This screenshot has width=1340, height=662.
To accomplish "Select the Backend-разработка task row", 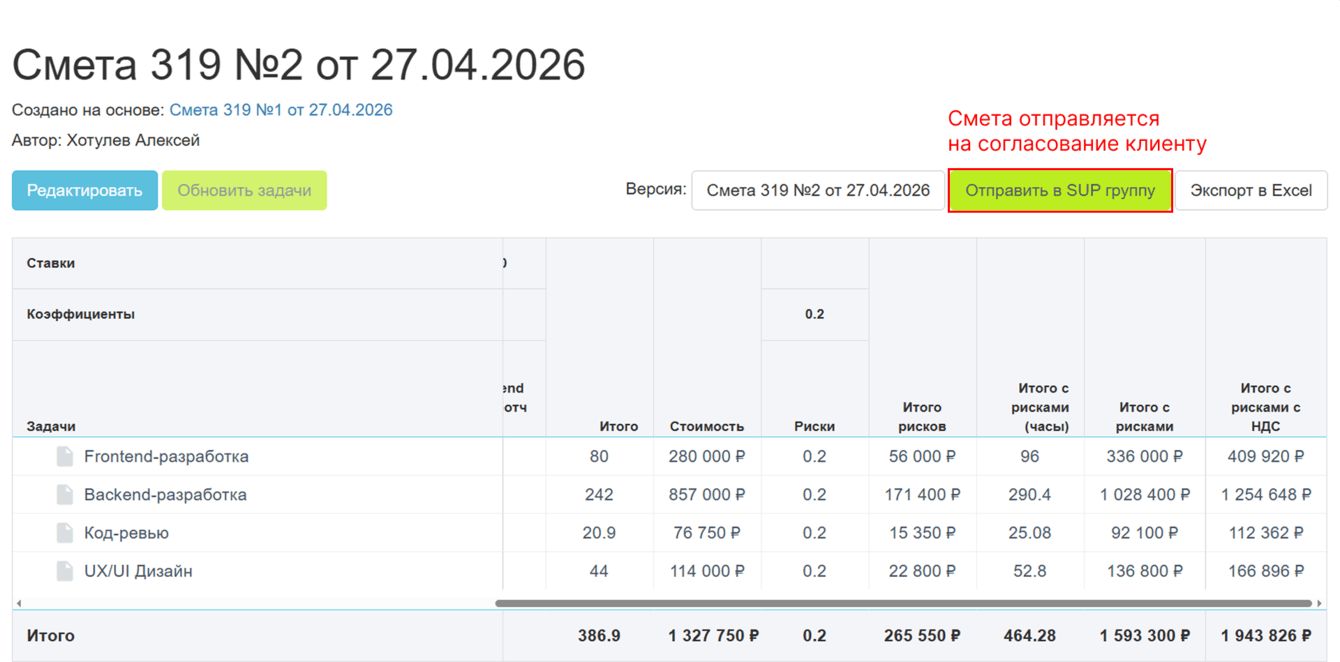I will pos(165,495).
